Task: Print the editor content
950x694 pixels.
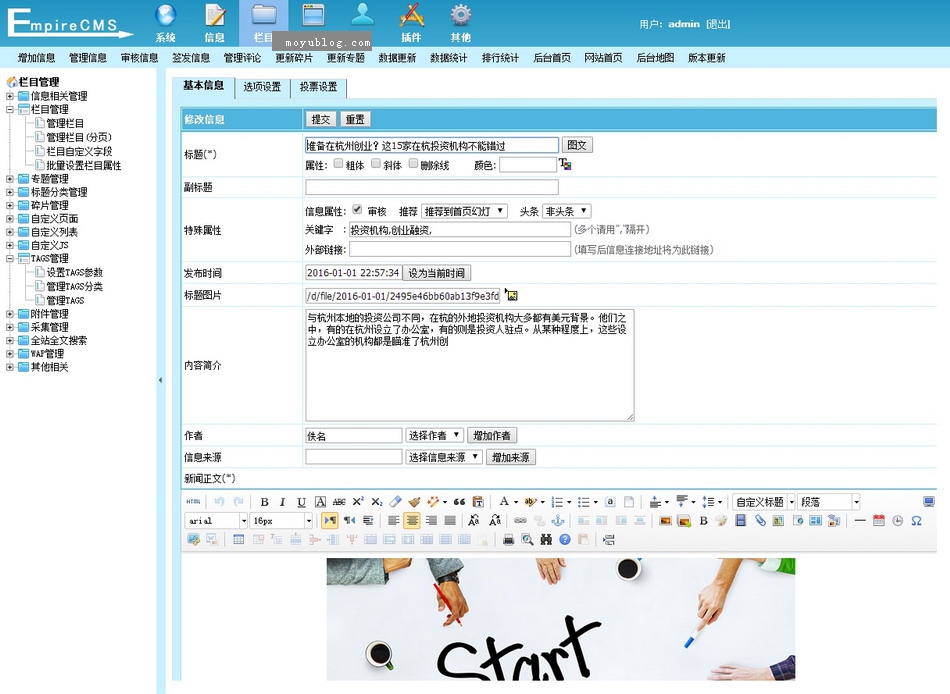Action: [x=508, y=539]
